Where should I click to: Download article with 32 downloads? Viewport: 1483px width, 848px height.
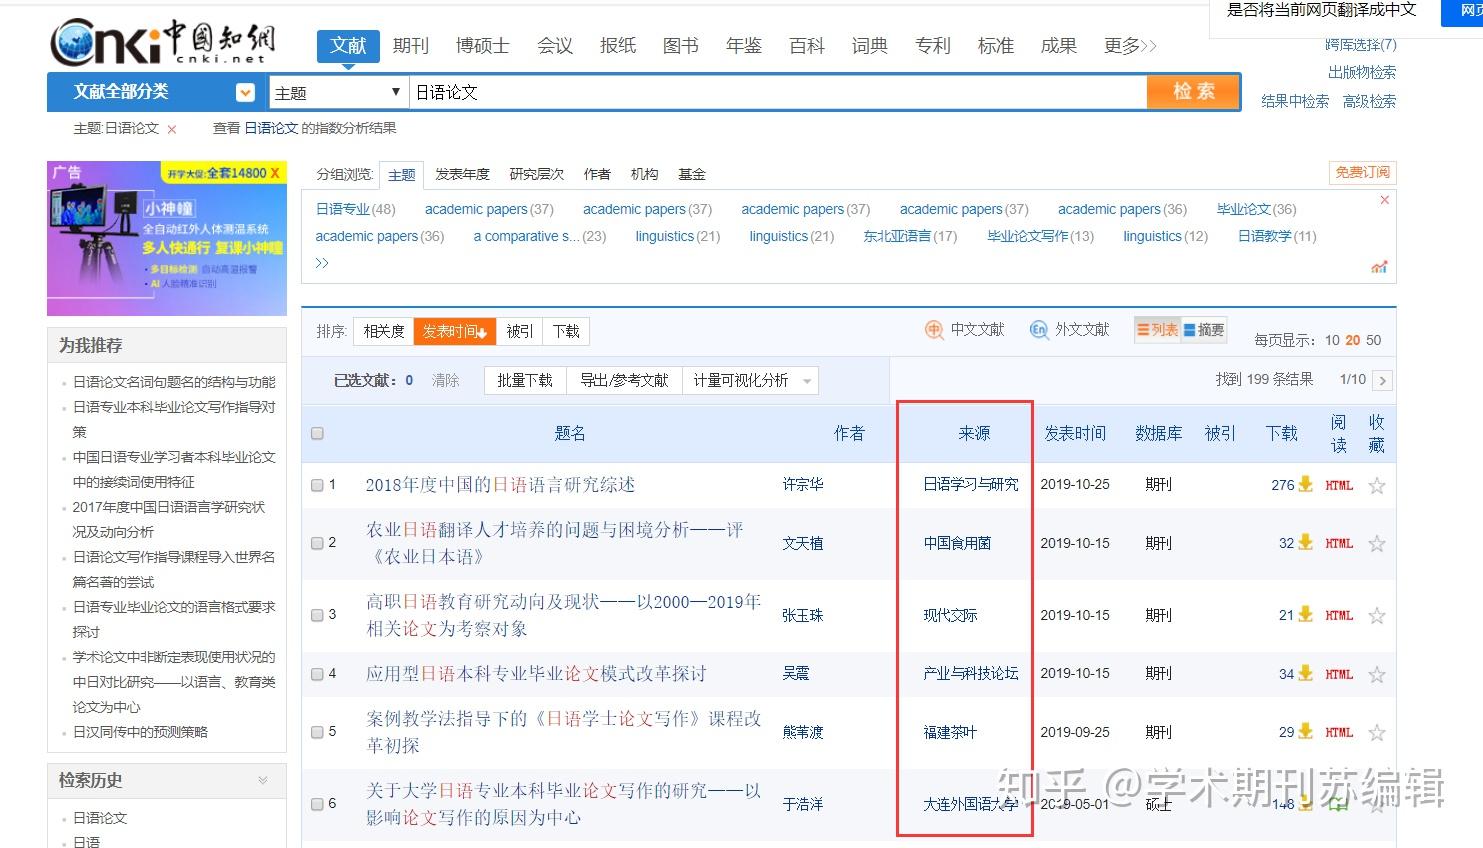(x=1305, y=543)
